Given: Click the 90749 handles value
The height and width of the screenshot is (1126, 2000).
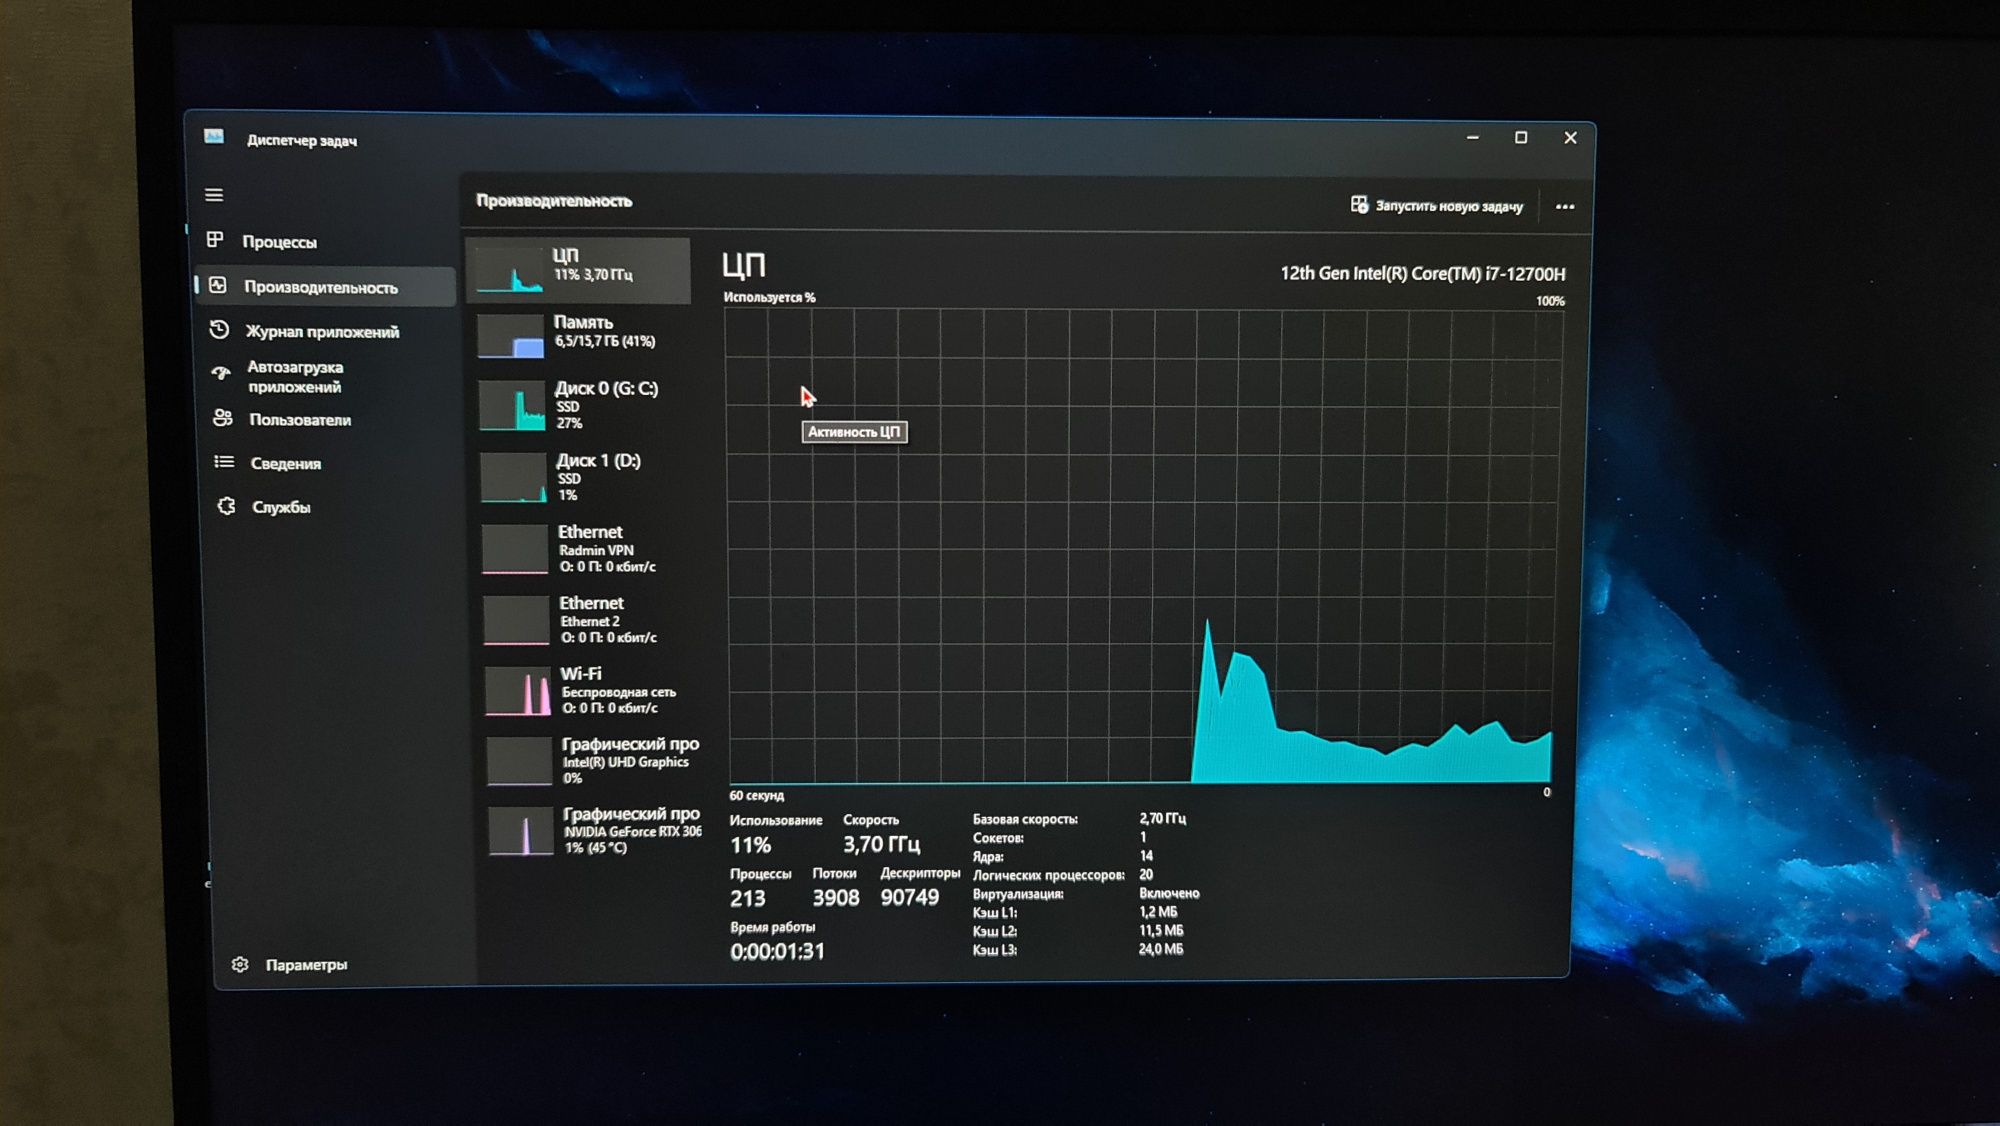Looking at the screenshot, I should [x=910, y=898].
